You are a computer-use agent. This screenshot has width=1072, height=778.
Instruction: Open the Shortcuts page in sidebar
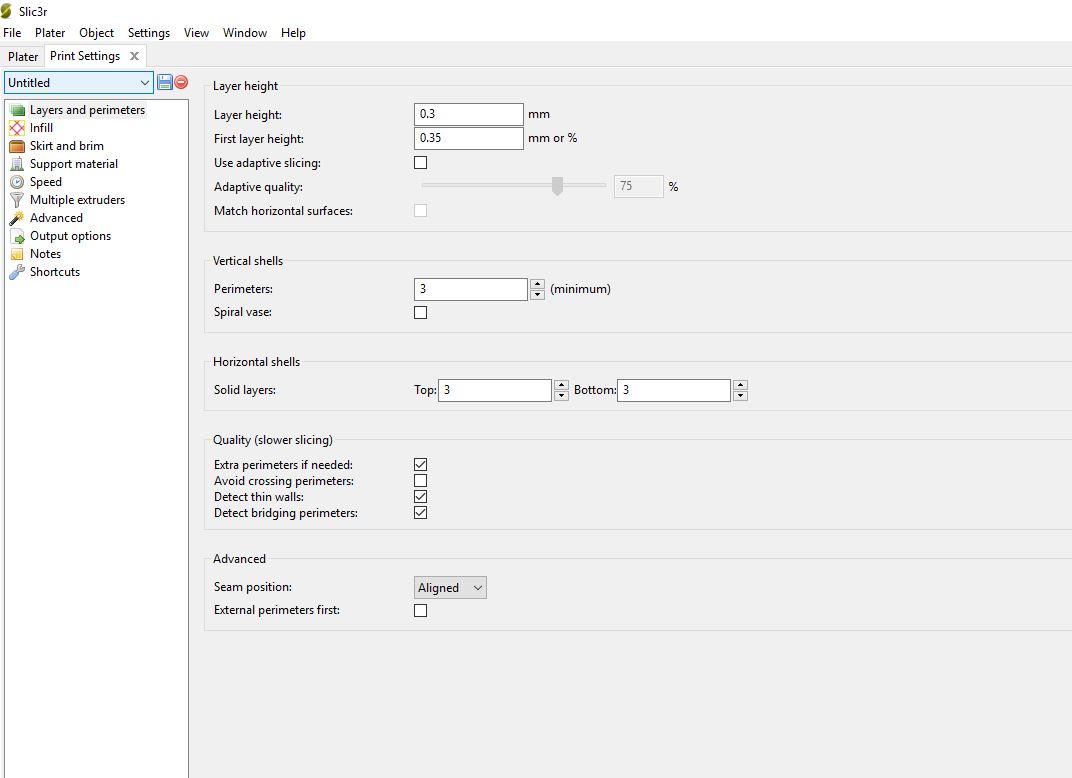pos(54,272)
